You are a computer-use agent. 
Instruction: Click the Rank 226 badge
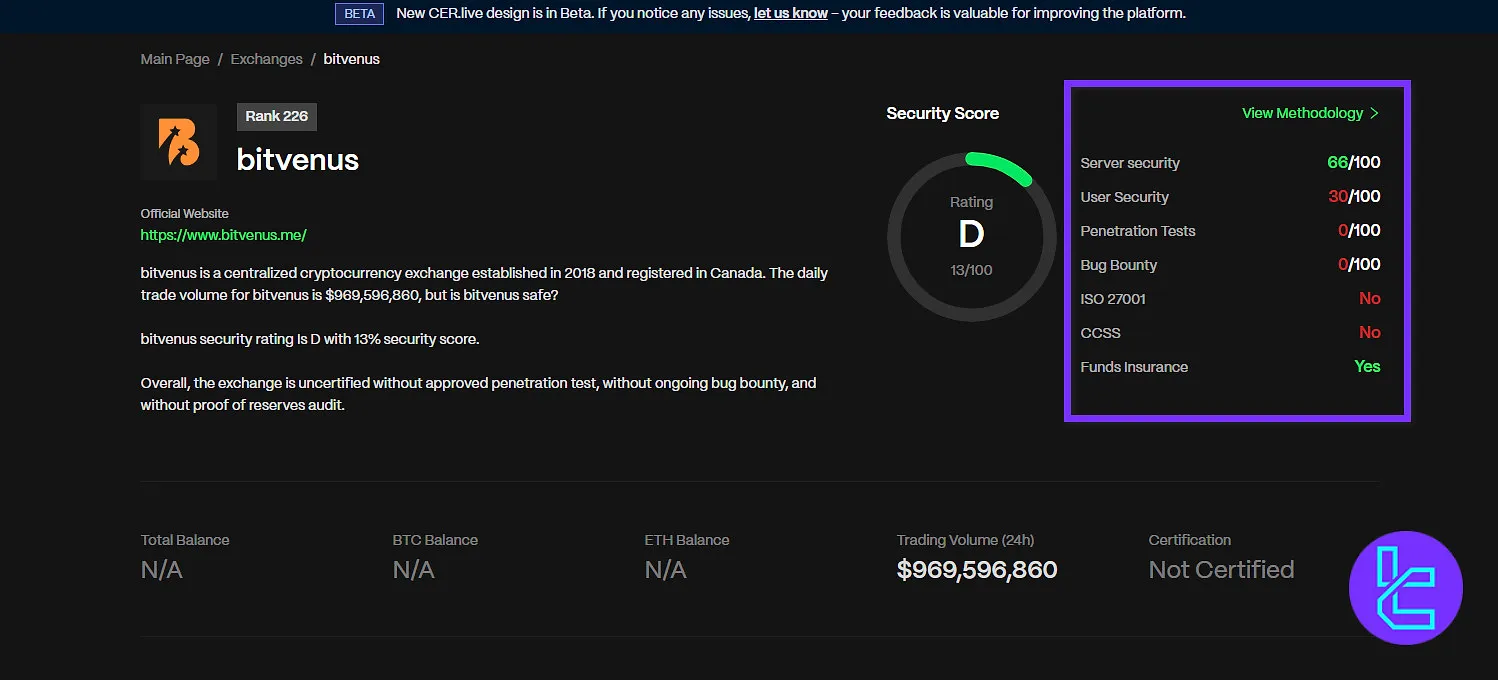pyautogui.click(x=277, y=116)
